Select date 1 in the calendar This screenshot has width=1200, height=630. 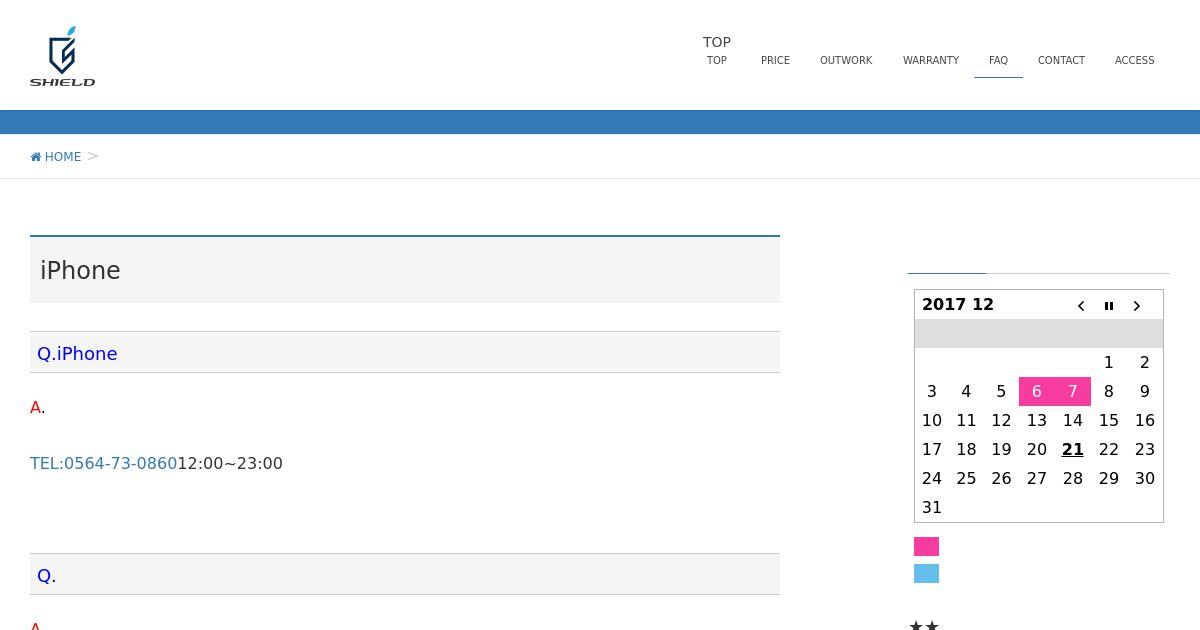(x=1109, y=363)
